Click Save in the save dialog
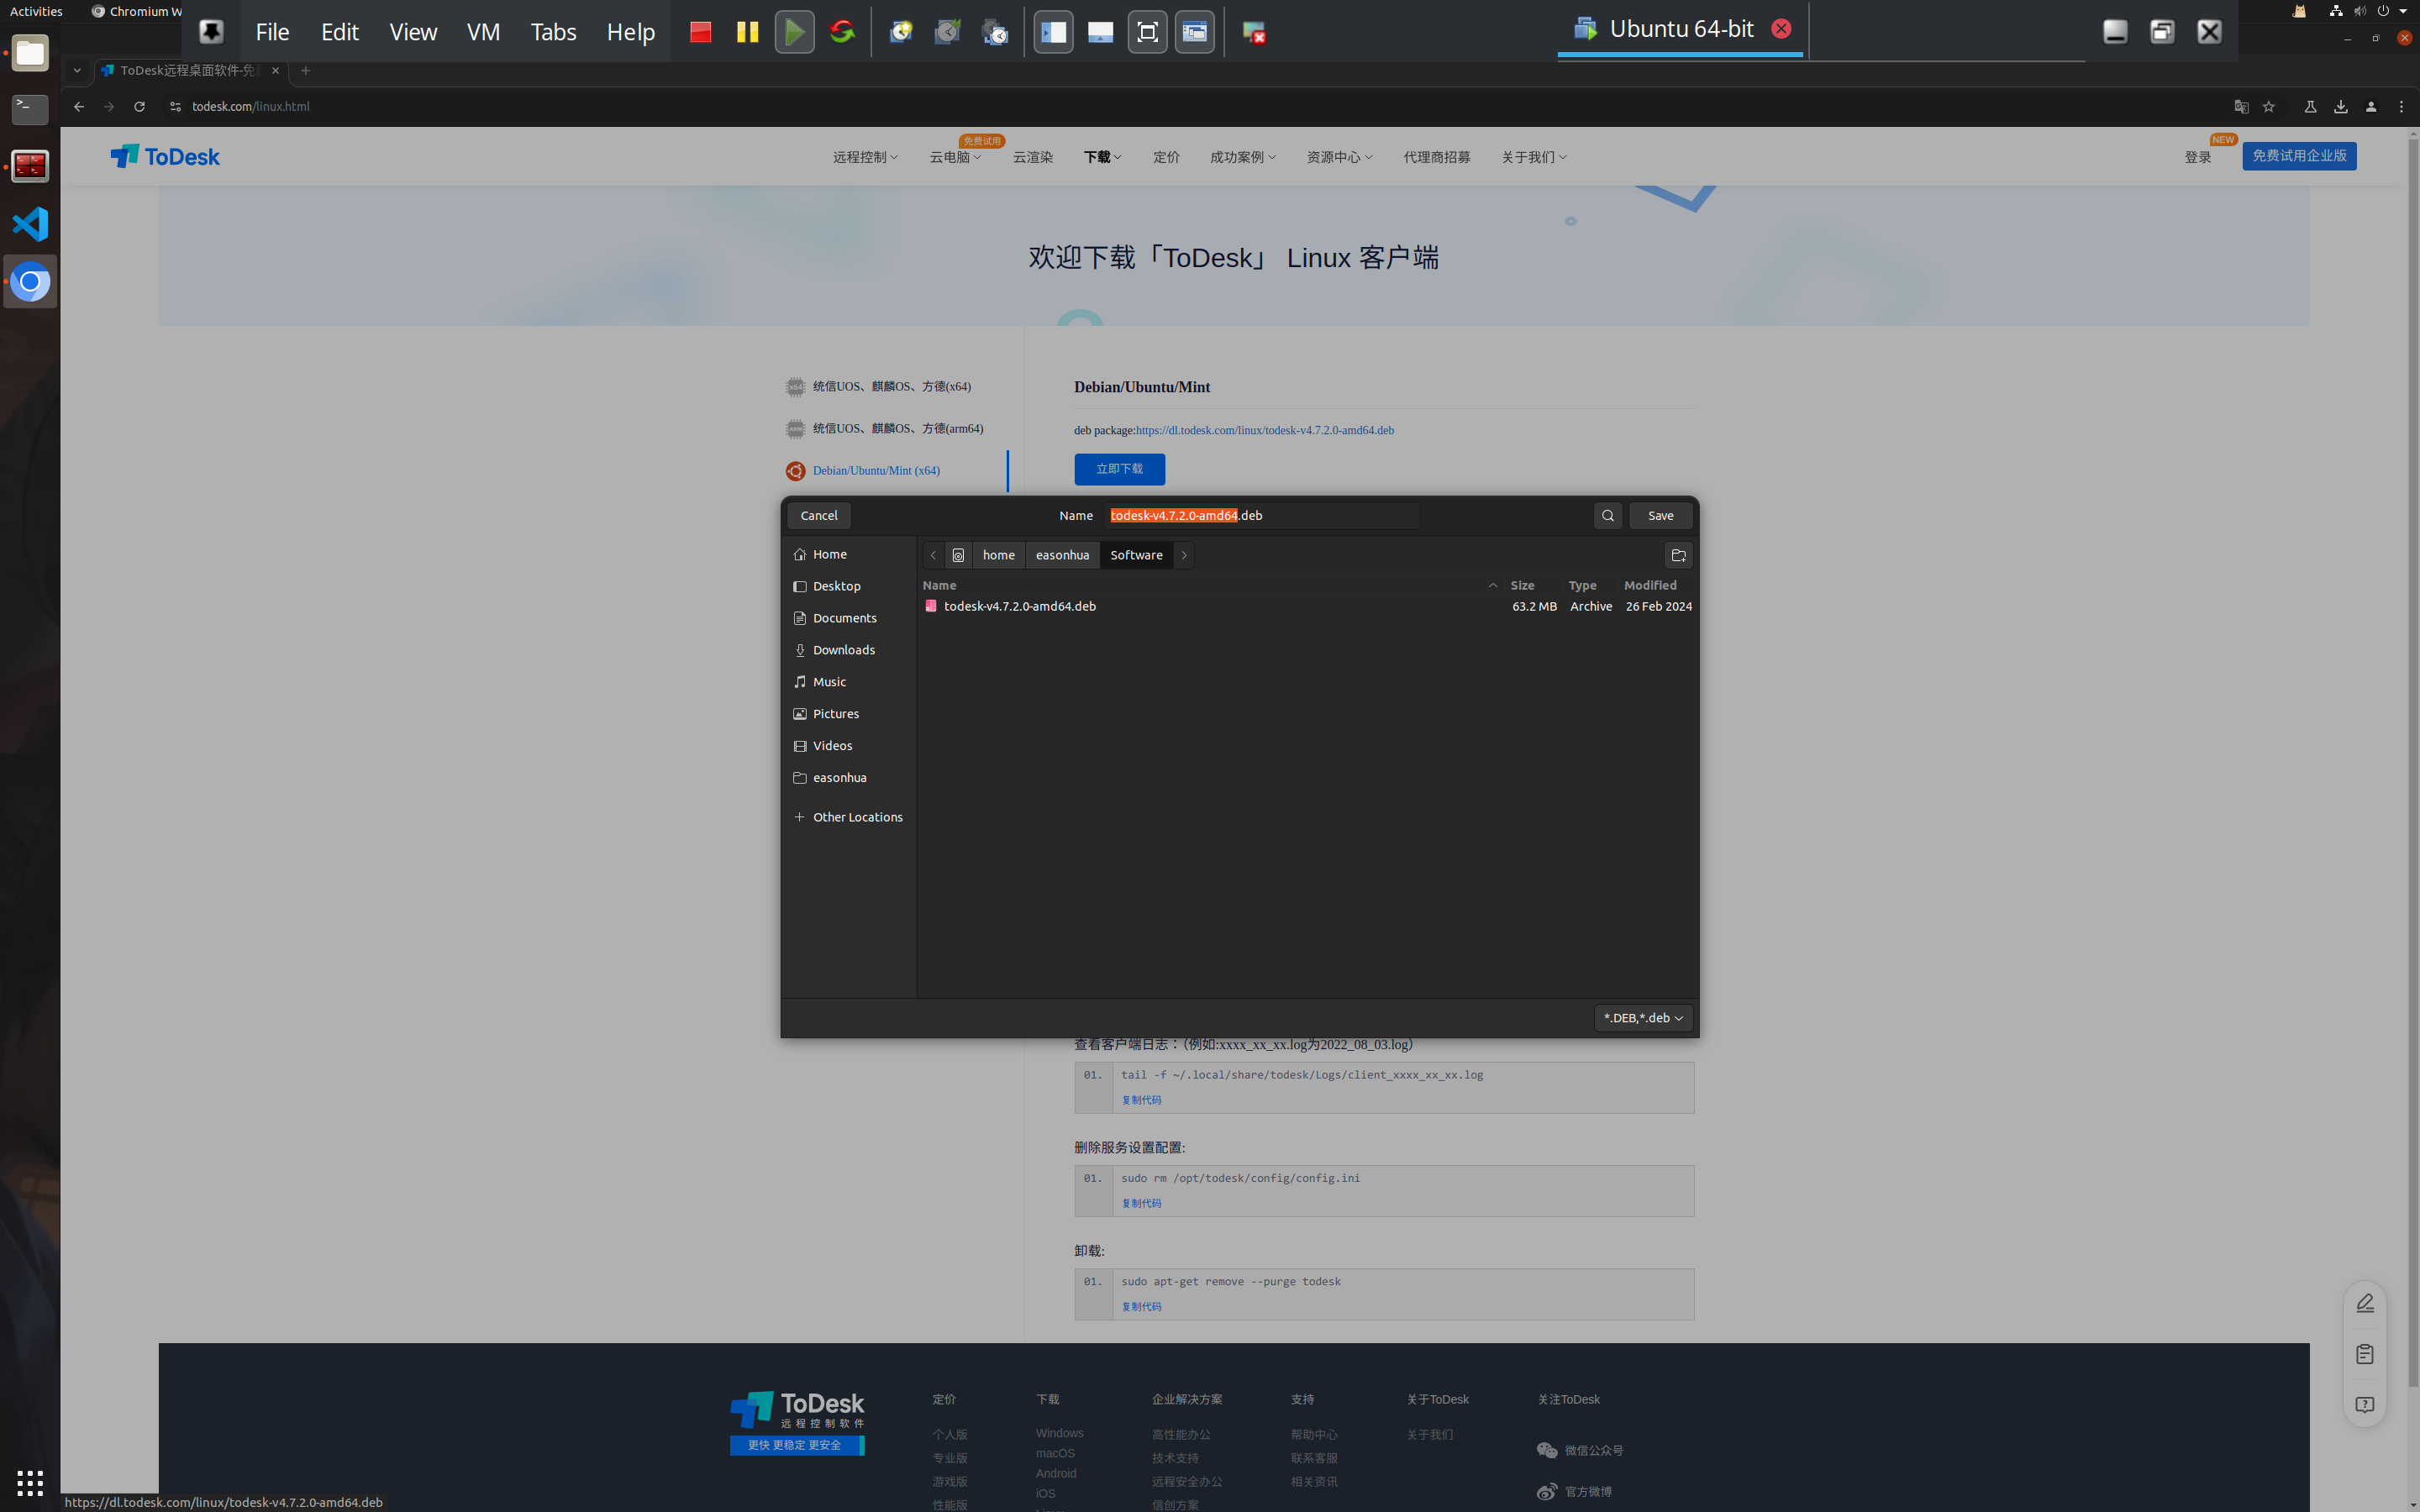 point(1660,516)
